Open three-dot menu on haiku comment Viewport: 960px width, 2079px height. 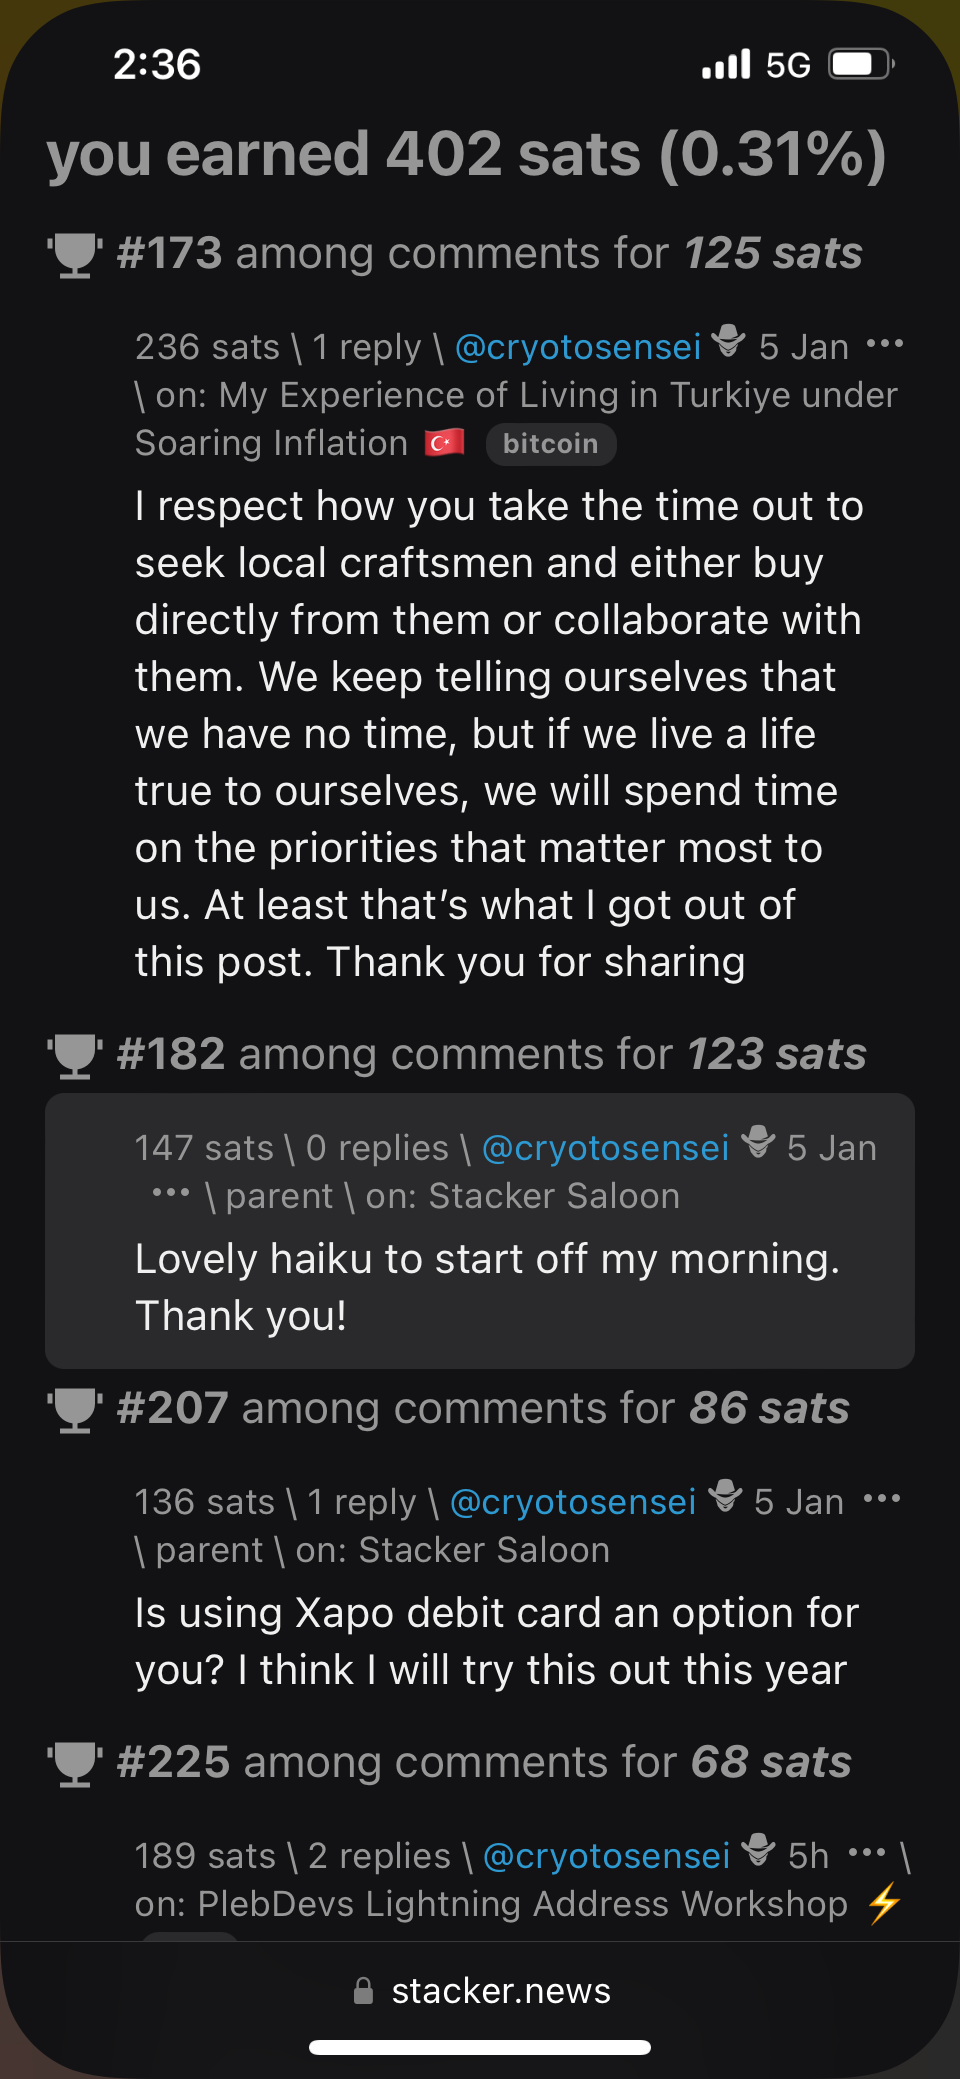pyautogui.click(x=171, y=1193)
